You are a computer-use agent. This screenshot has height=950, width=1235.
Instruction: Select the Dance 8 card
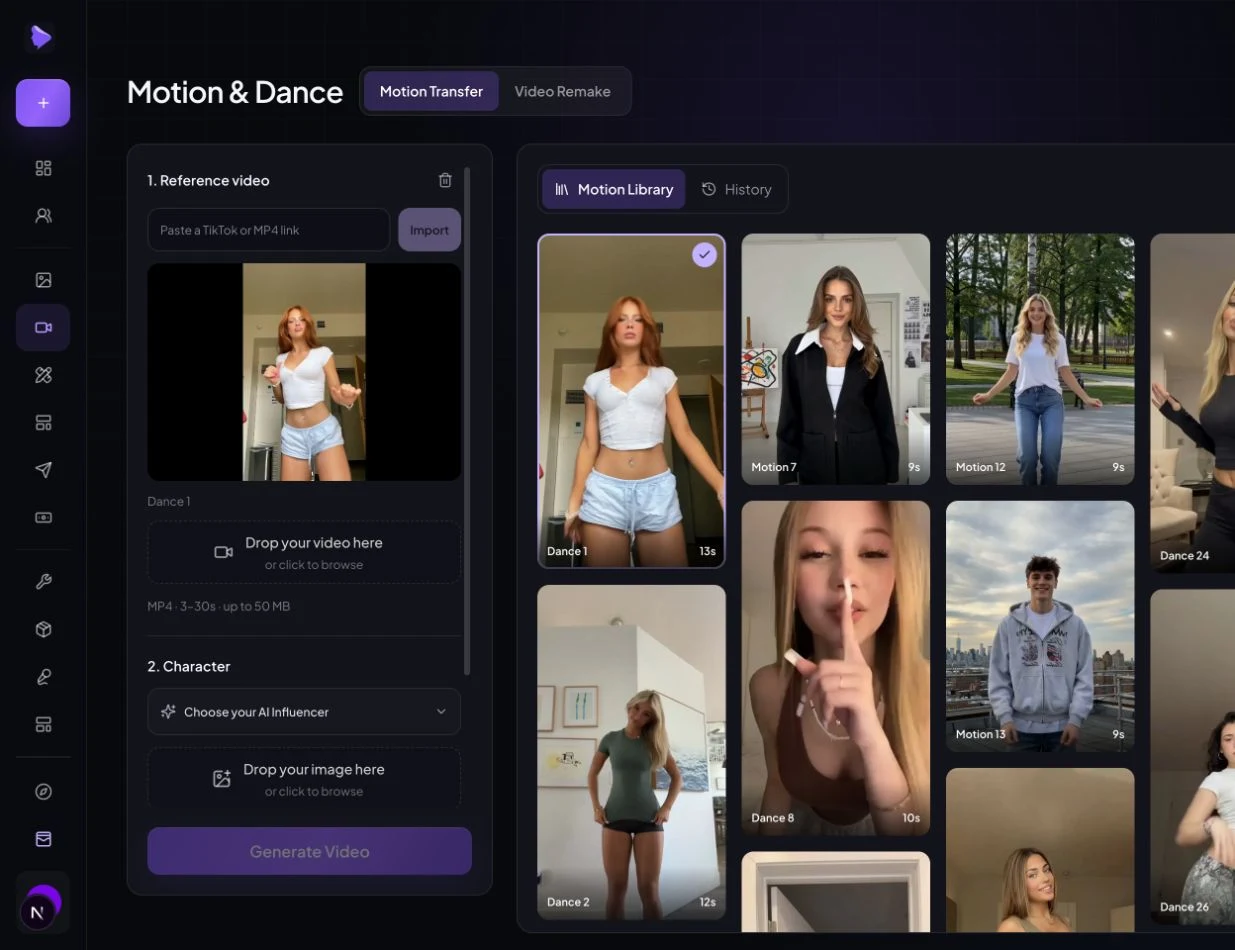click(836, 668)
